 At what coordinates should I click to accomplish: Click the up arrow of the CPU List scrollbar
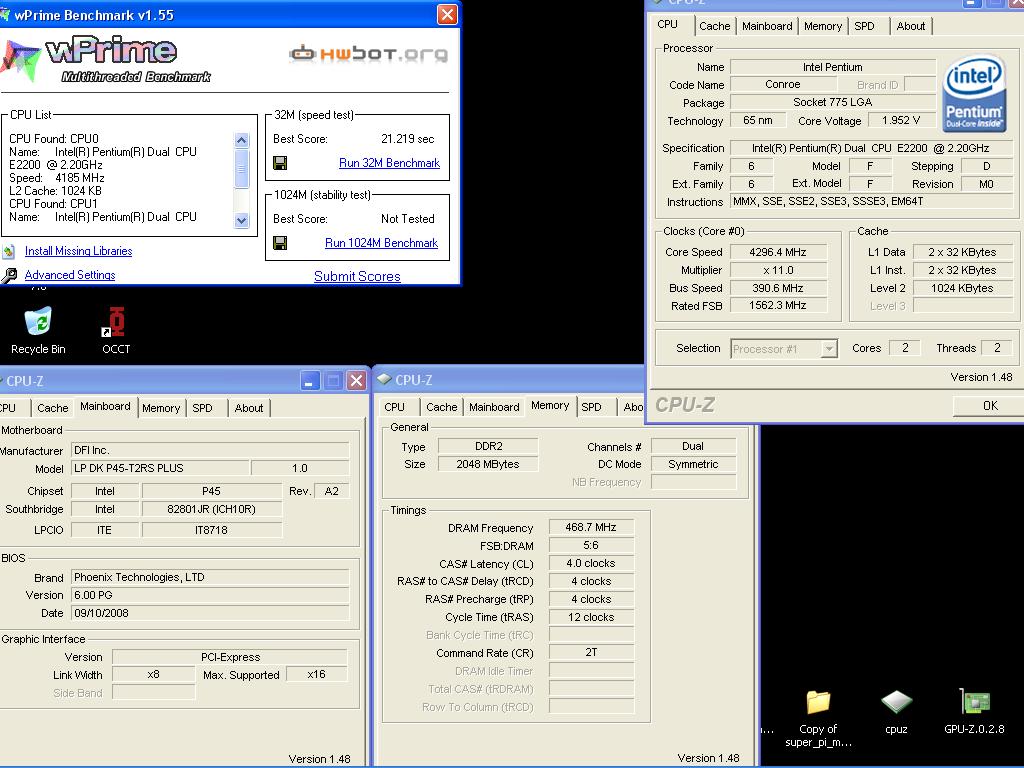click(242, 140)
